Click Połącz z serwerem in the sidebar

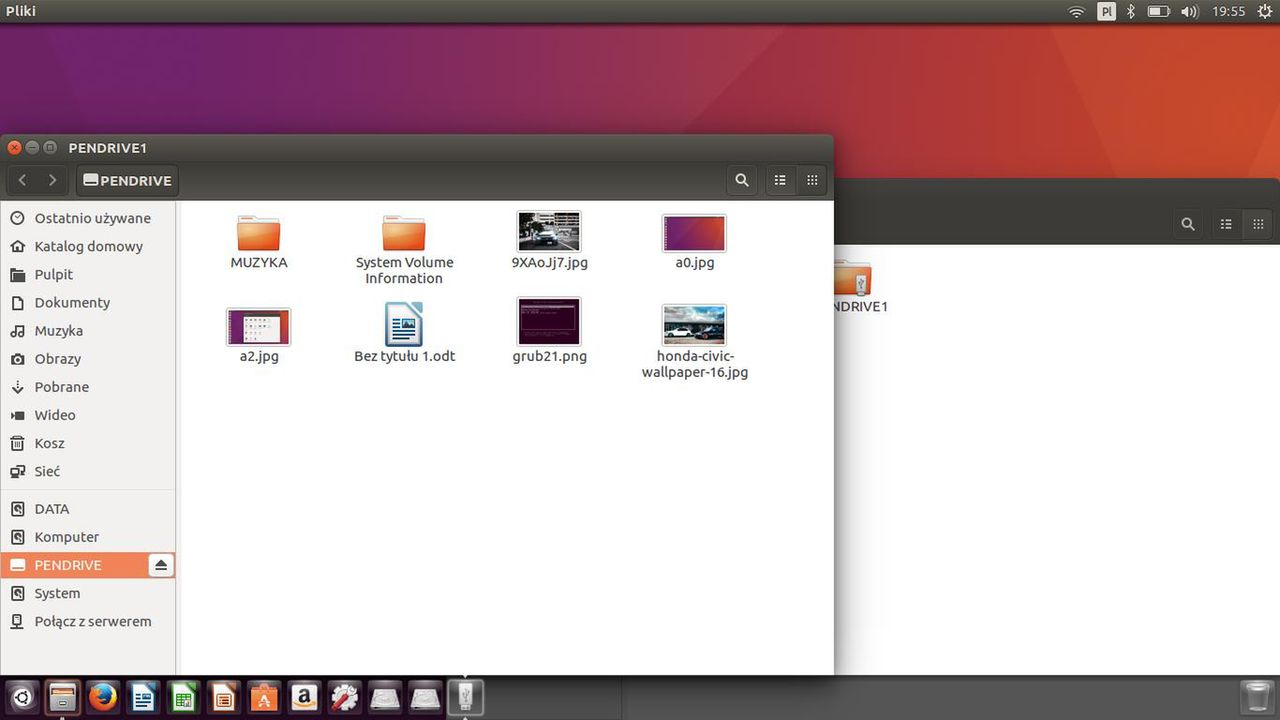coord(88,621)
